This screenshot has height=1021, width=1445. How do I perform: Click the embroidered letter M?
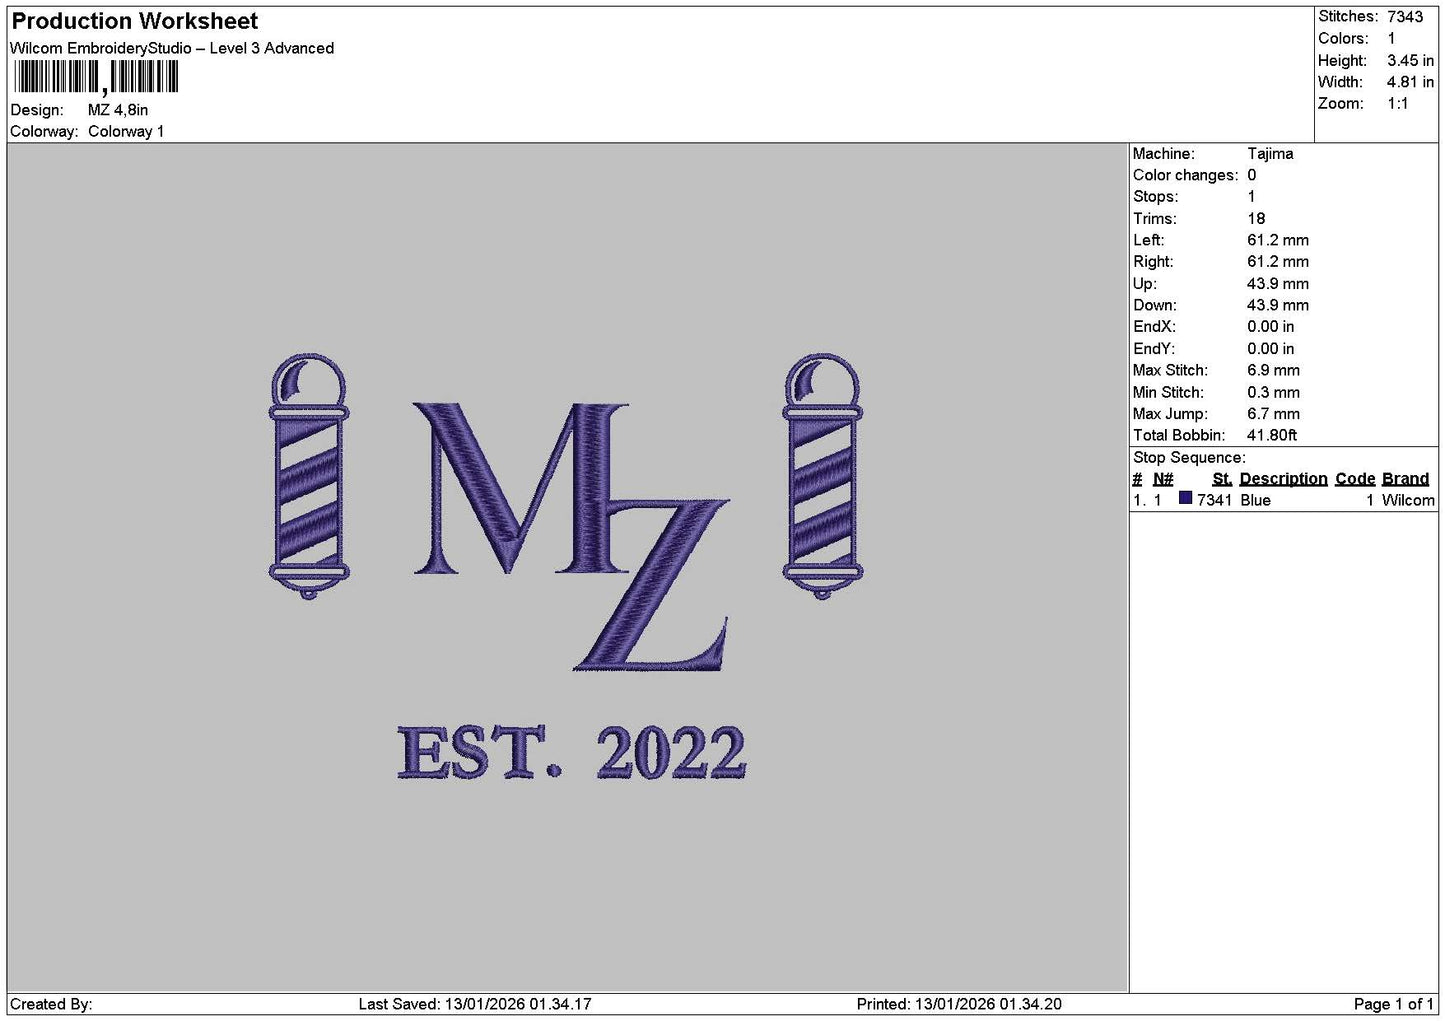tap(523, 488)
